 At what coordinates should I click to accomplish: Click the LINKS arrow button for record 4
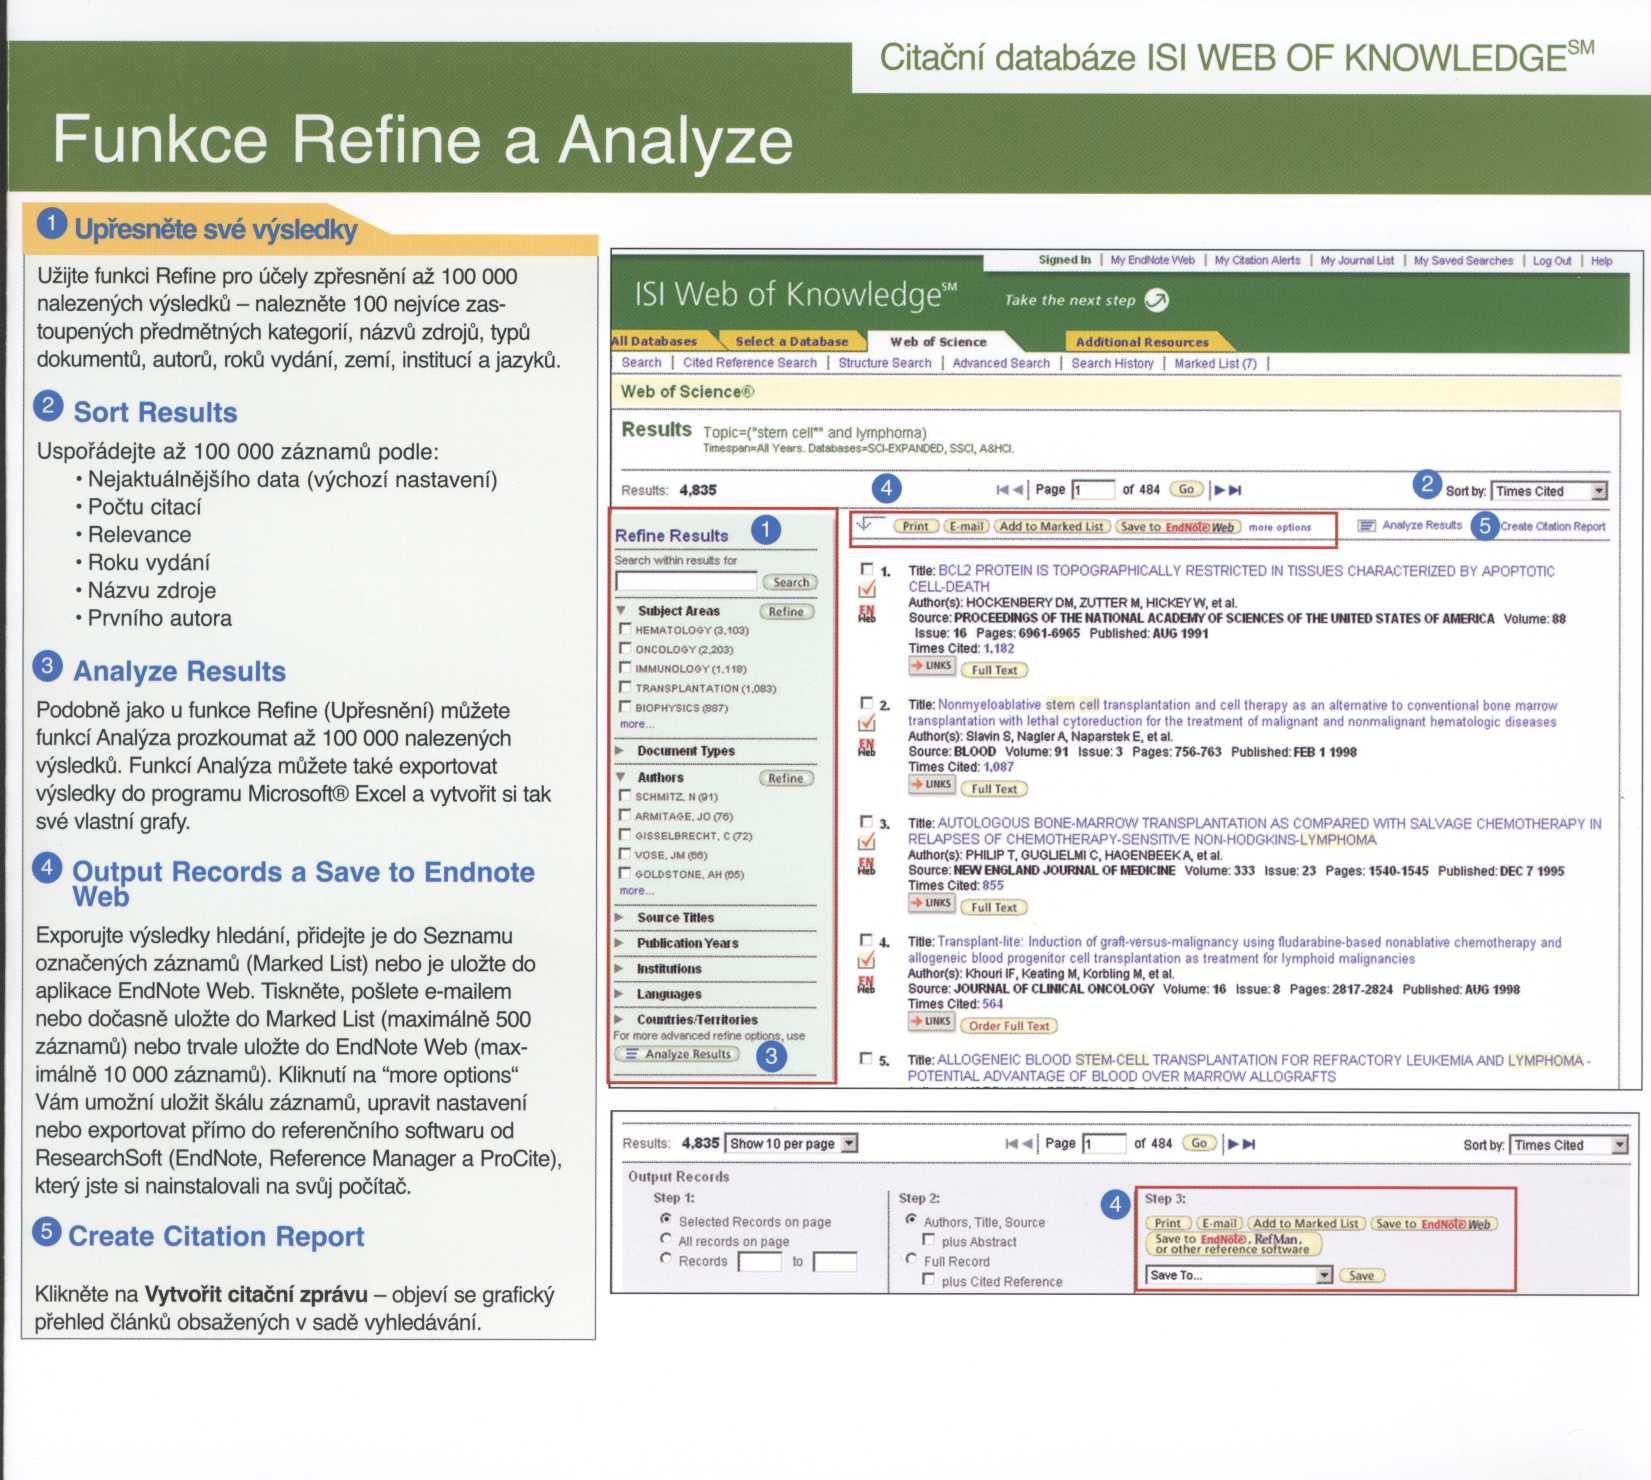point(931,1021)
